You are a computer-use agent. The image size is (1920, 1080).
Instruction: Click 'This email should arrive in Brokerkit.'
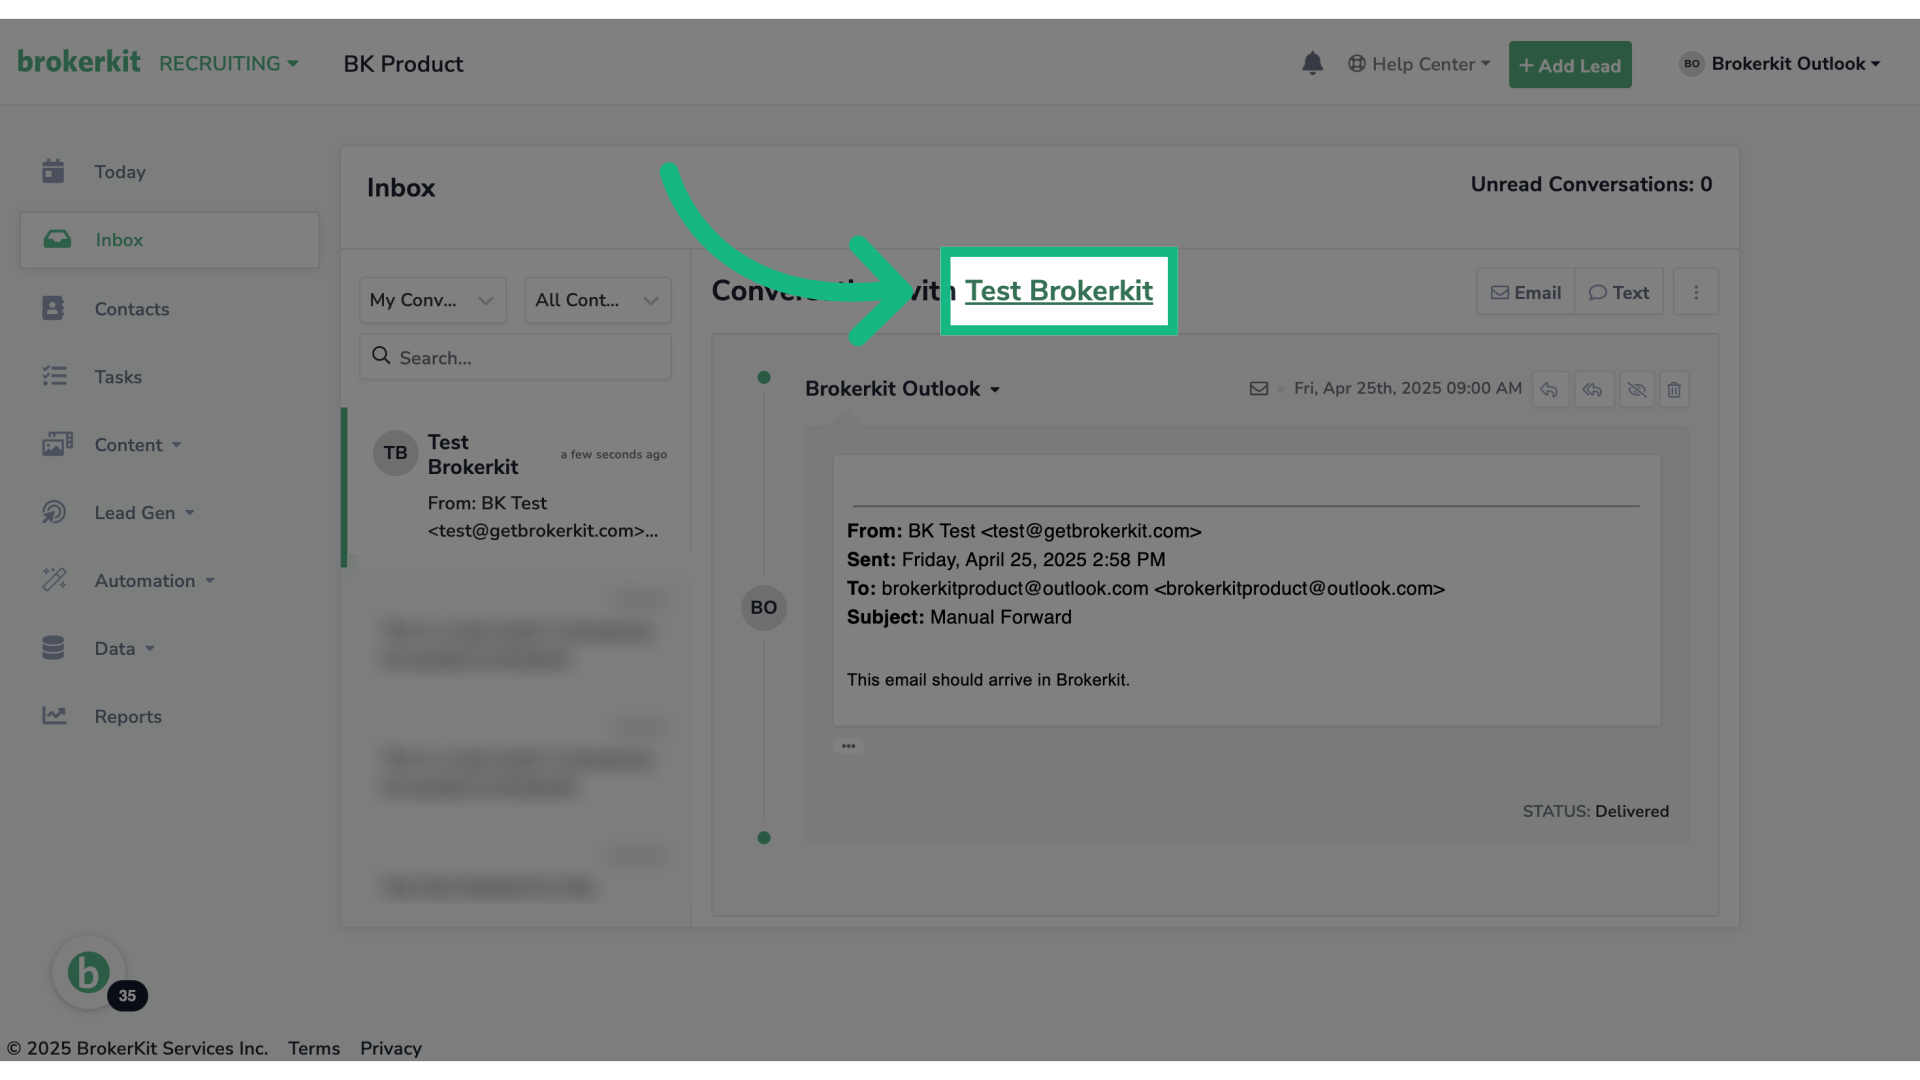(x=988, y=680)
